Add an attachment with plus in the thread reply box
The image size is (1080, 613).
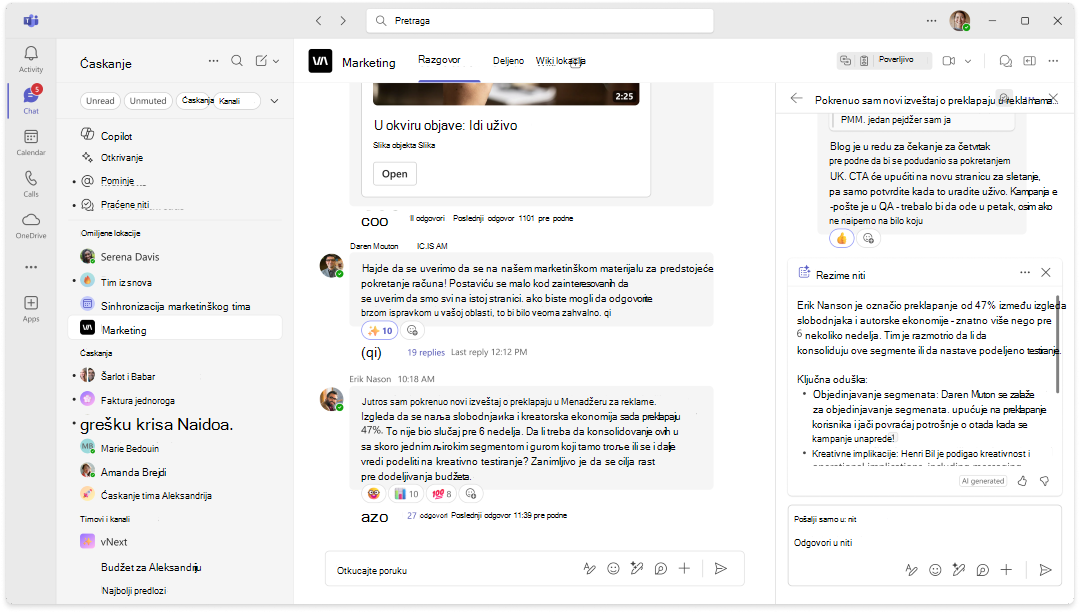pyautogui.click(x=1006, y=570)
